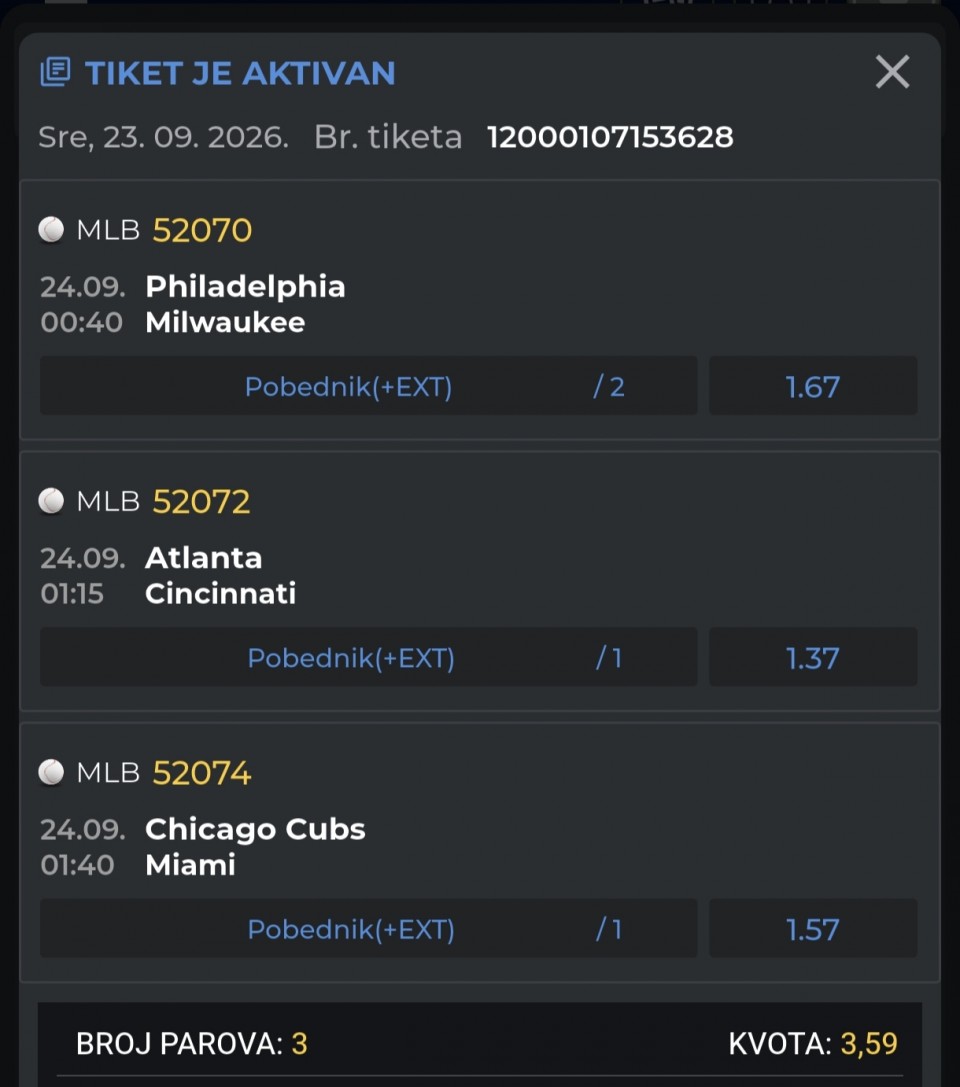Screen dimensions: 960x1087
Task: Click match code 52070
Action: point(202,230)
